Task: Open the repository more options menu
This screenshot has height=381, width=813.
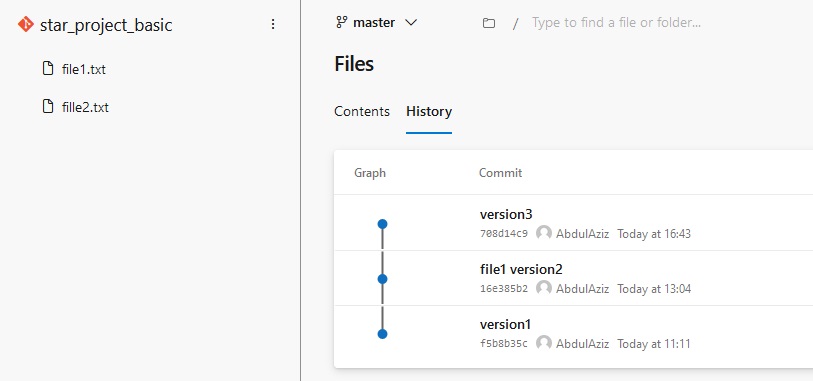Action: [273, 24]
